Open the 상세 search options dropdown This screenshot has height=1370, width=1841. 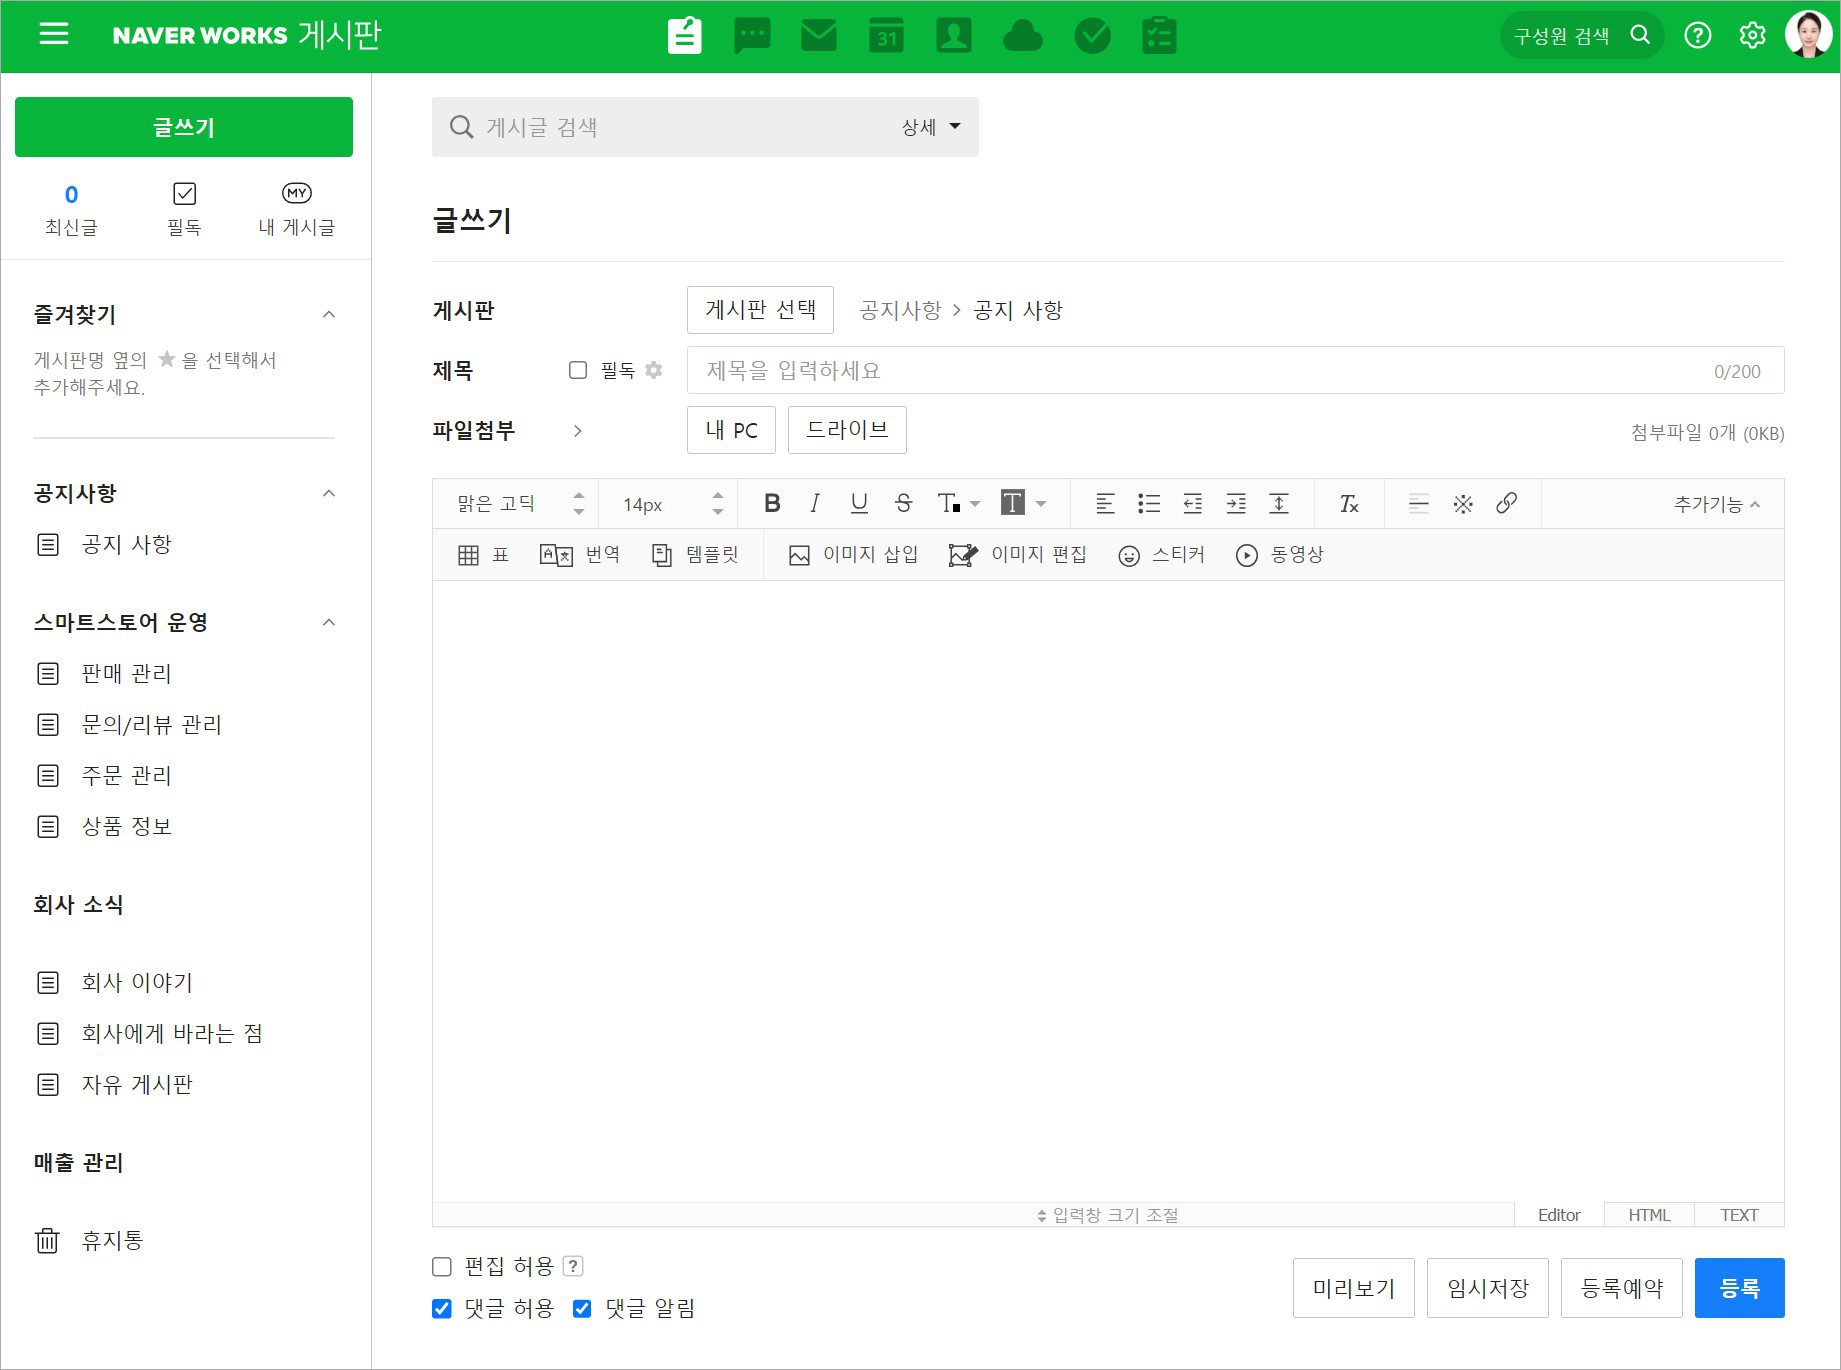928,126
